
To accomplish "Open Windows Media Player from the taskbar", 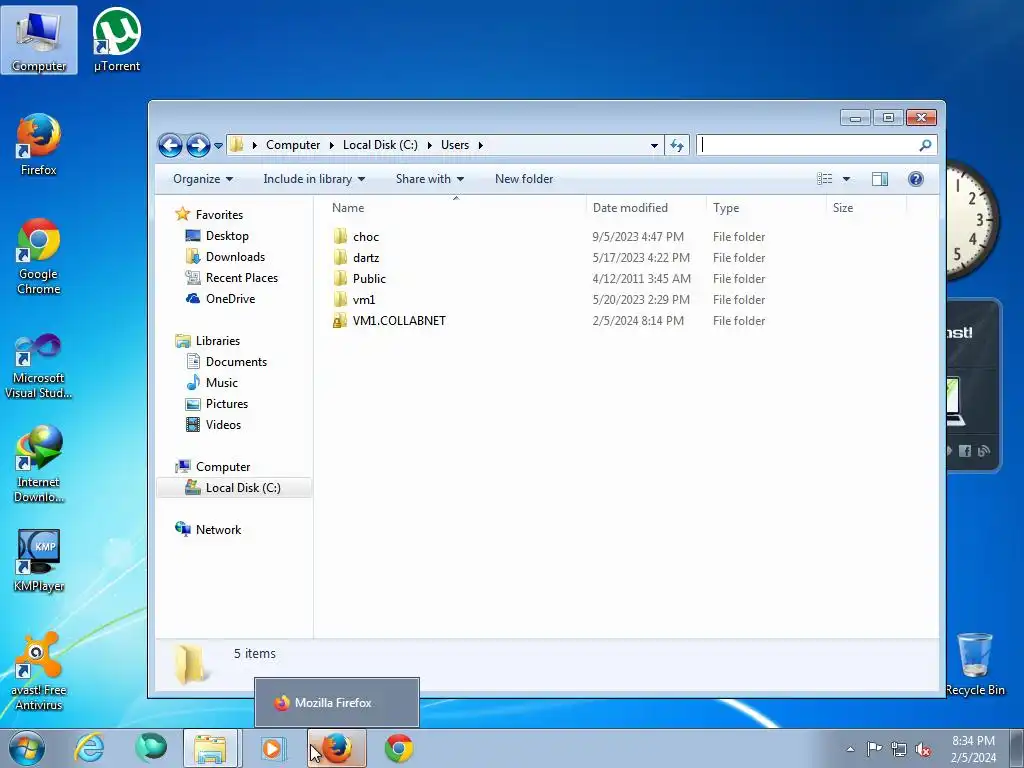I will pyautogui.click(x=274, y=748).
